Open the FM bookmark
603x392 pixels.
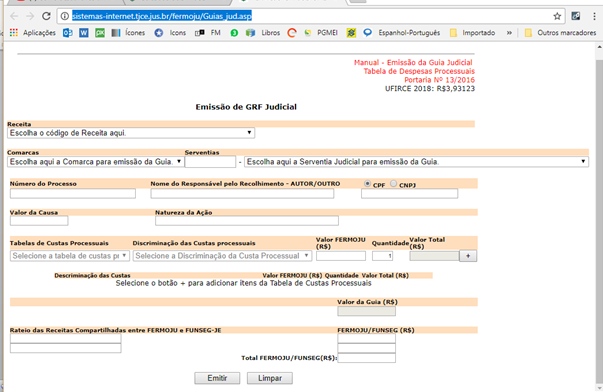[x=208, y=33]
